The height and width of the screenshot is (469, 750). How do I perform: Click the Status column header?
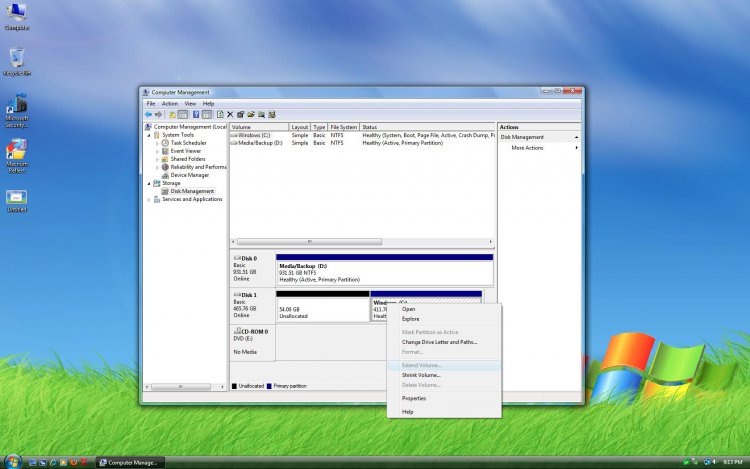click(427, 127)
